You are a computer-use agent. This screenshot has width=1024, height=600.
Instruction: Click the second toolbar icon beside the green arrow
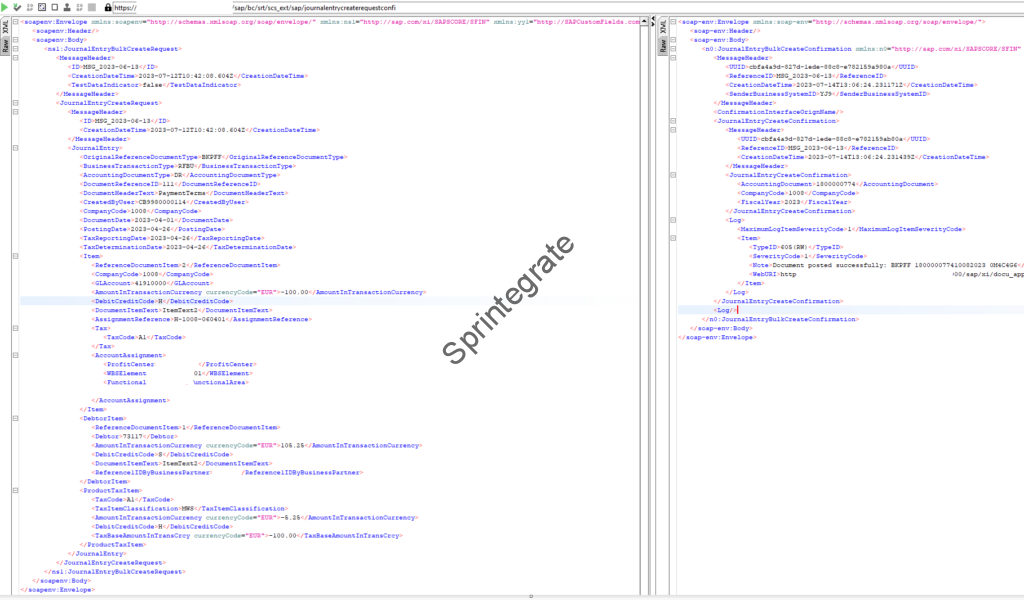tap(17, 7)
